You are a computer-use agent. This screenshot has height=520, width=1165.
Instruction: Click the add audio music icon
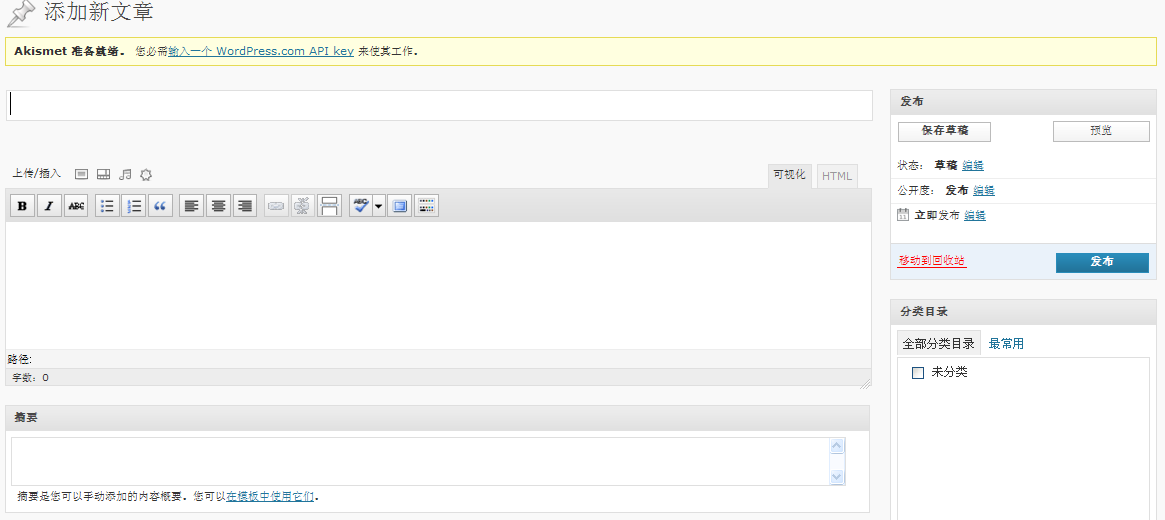(125, 174)
